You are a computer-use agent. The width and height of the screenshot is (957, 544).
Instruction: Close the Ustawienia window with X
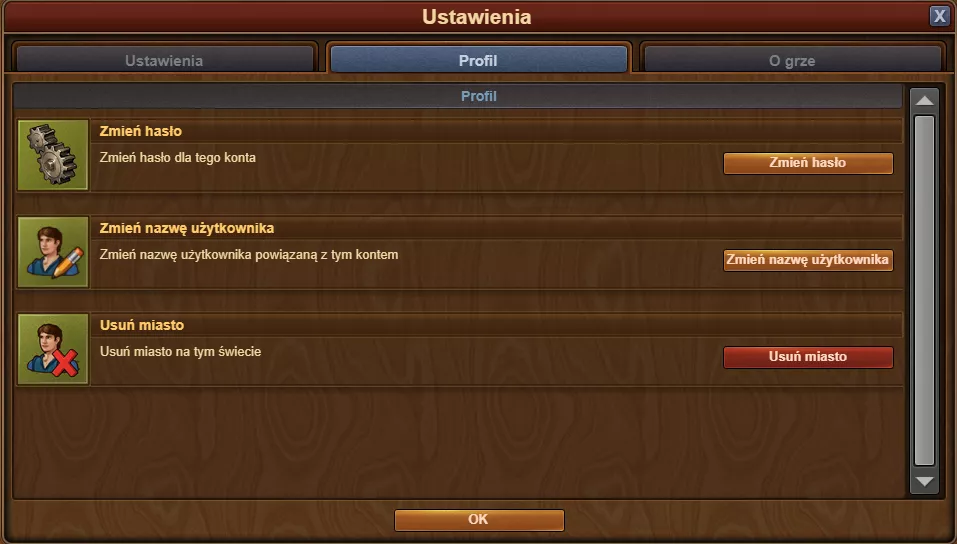[x=939, y=16]
